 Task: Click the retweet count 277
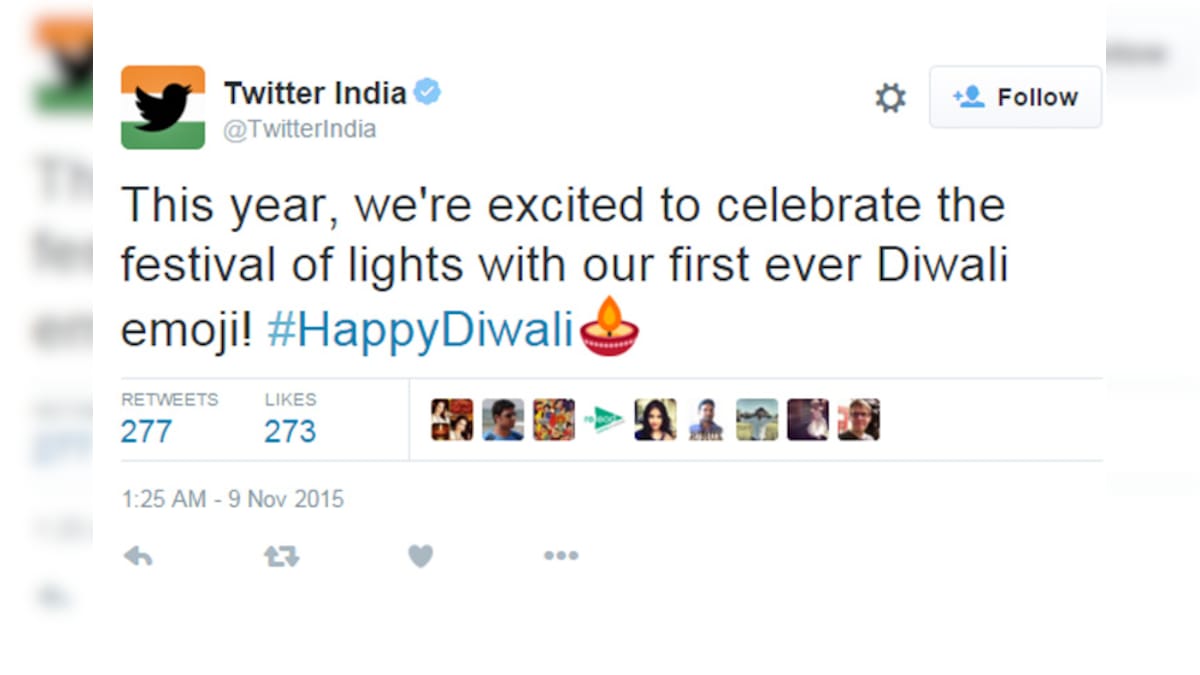coord(146,432)
